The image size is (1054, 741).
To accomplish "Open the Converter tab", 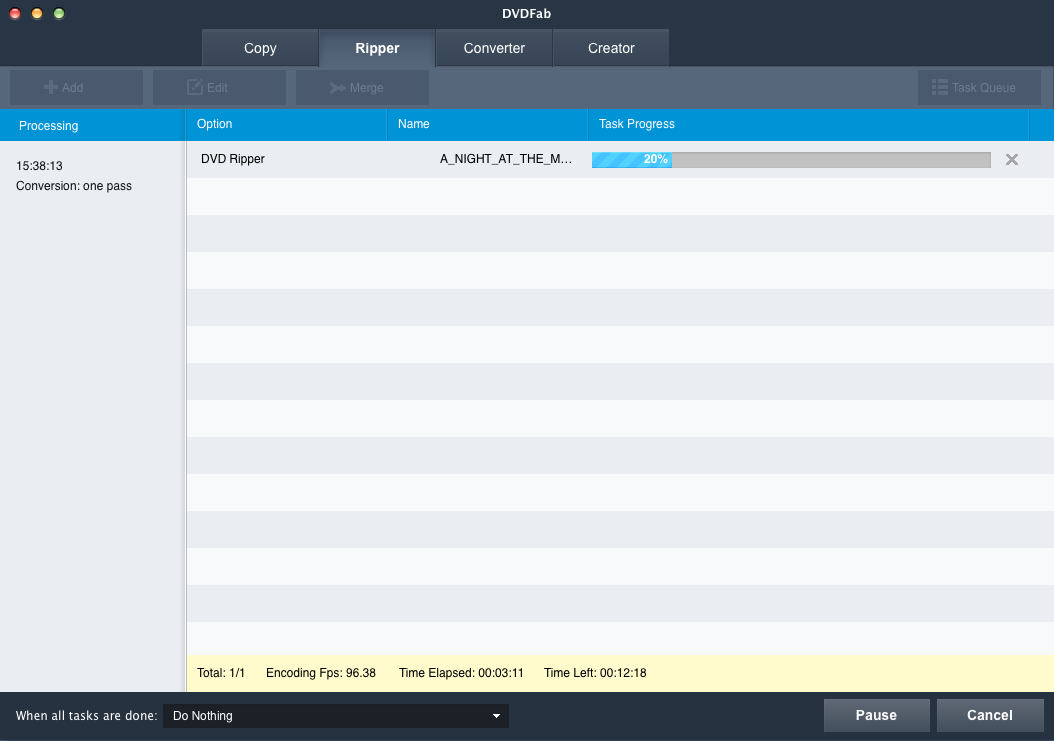I will pos(494,48).
